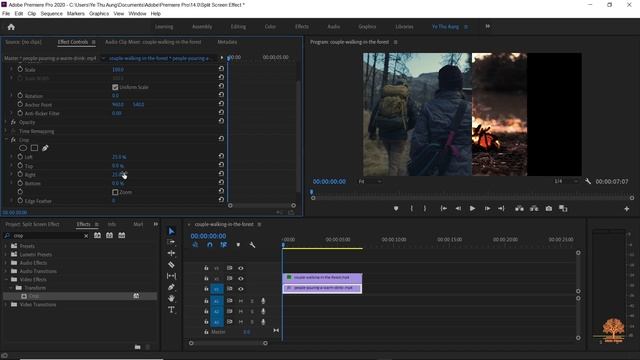
Task: Open zoom level Fit dropdown
Action: point(370,181)
